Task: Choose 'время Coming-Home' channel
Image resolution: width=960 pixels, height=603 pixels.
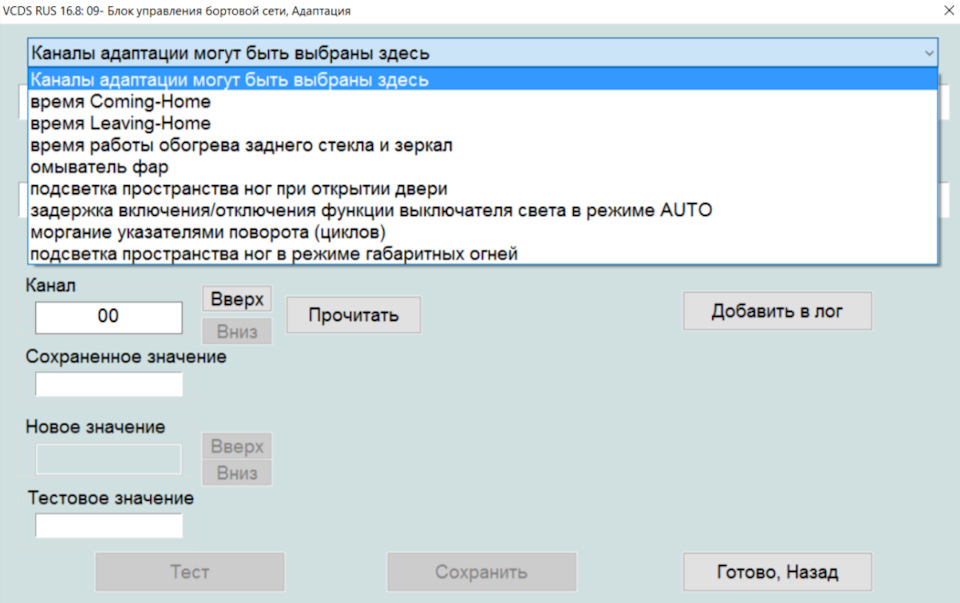Action: click(x=482, y=102)
